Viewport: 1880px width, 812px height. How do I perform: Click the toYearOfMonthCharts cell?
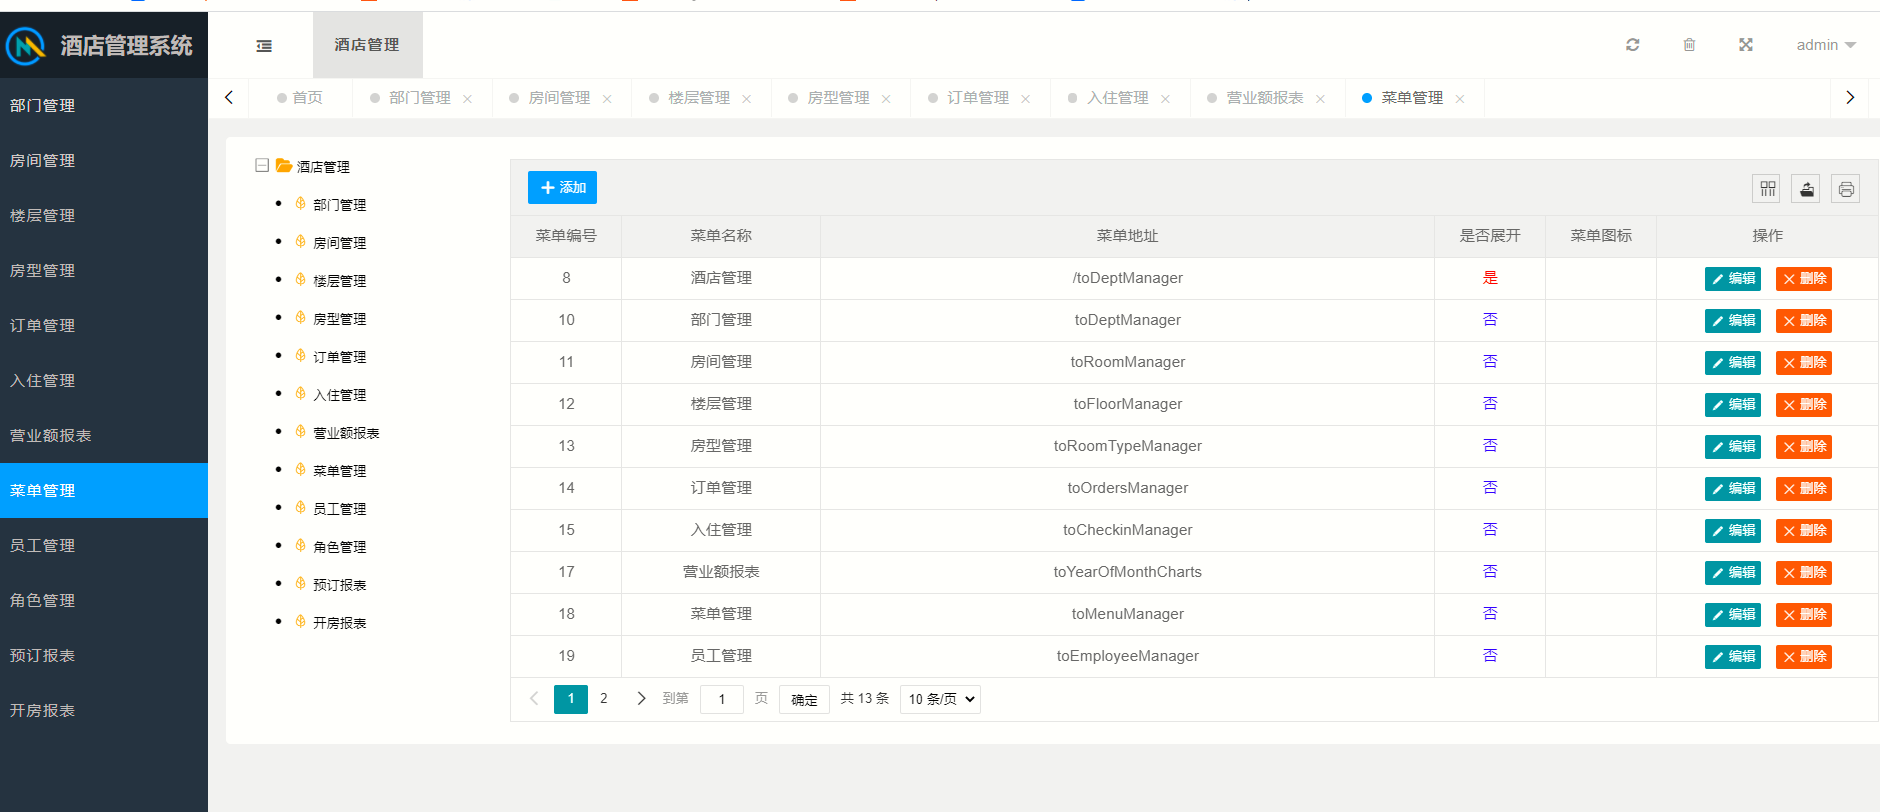click(1127, 572)
